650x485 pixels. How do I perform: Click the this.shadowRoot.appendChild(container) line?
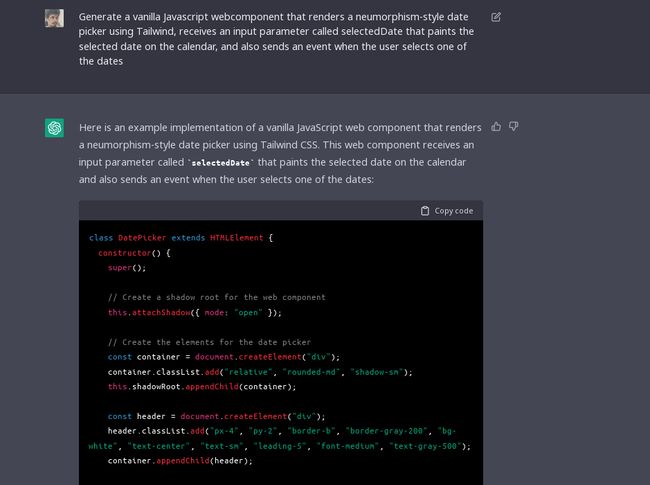pyautogui.click(x=202, y=386)
